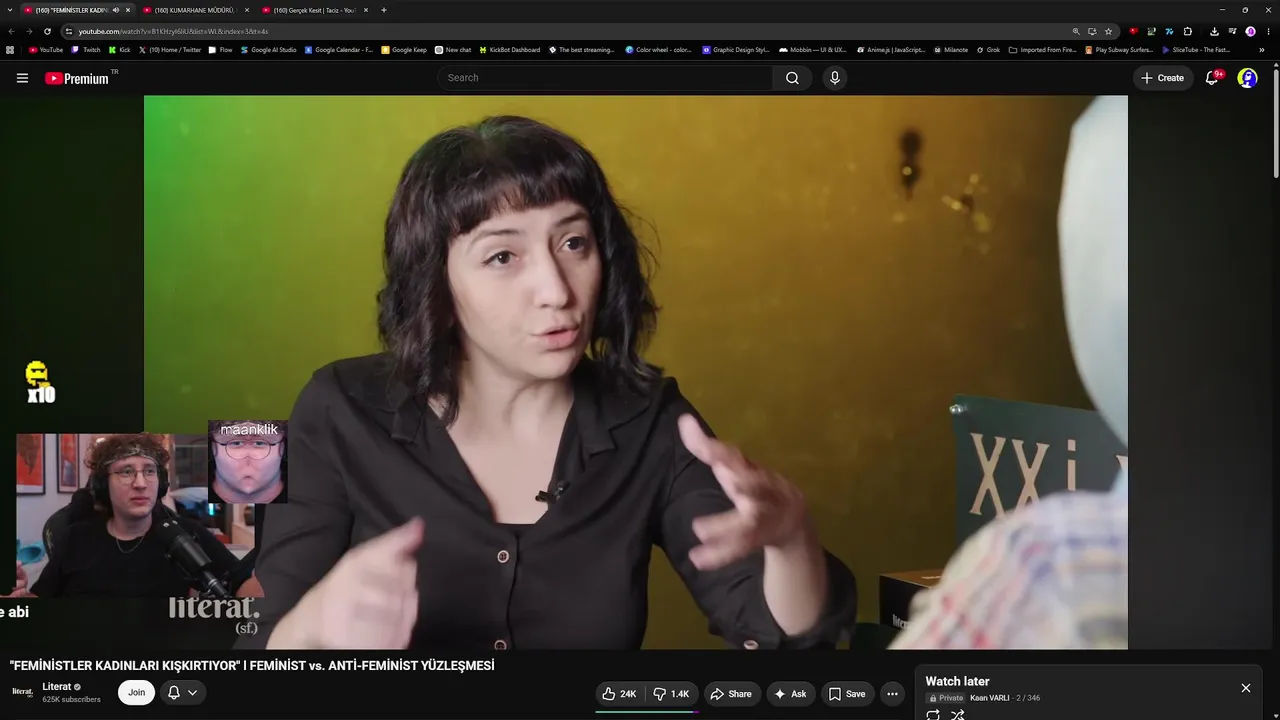This screenshot has width=1280, height=720.
Task: Mute the first tab via speaker icon
Action: tap(116, 10)
